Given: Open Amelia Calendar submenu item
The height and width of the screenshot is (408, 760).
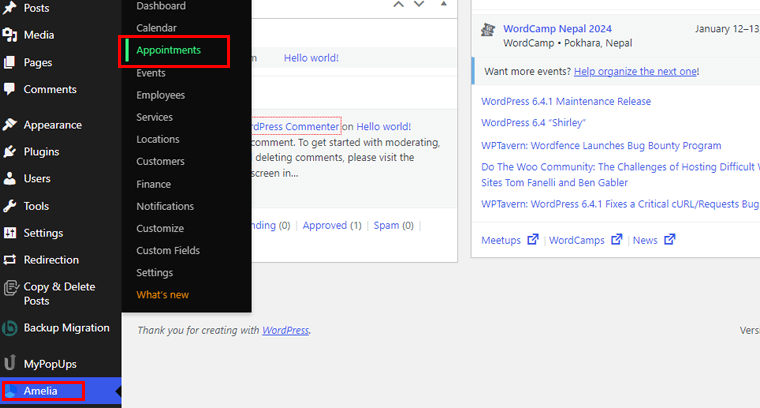Looking at the screenshot, I should coord(156,28).
